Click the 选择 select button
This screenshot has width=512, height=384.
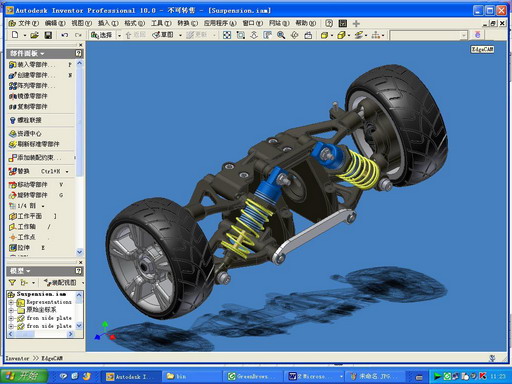point(102,35)
